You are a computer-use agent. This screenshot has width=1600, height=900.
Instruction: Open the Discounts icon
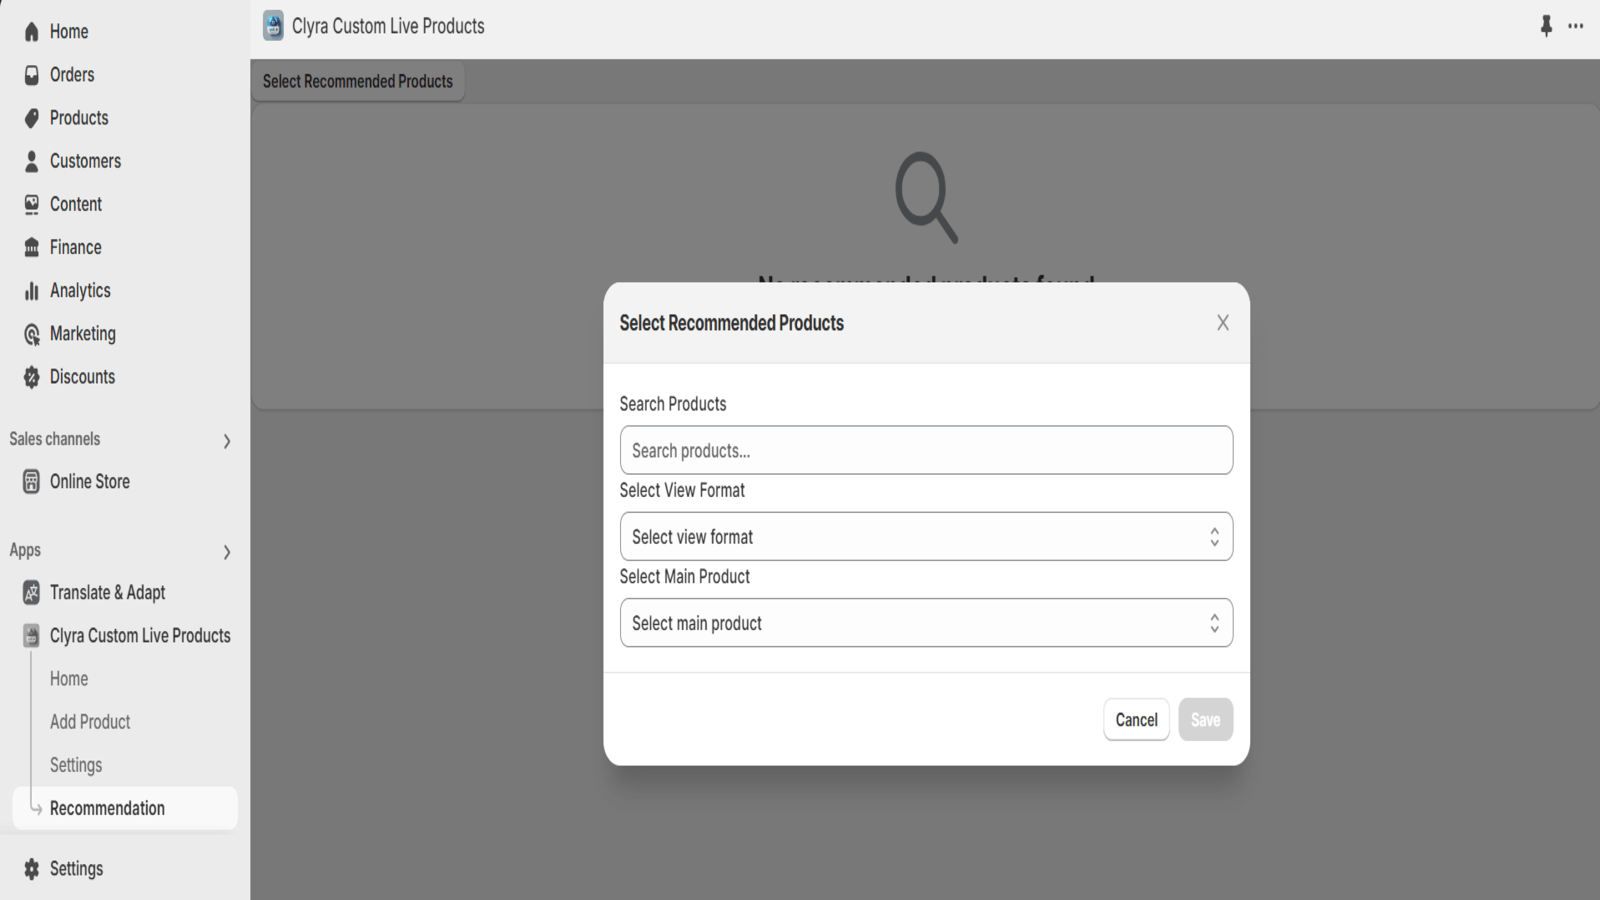(x=31, y=376)
